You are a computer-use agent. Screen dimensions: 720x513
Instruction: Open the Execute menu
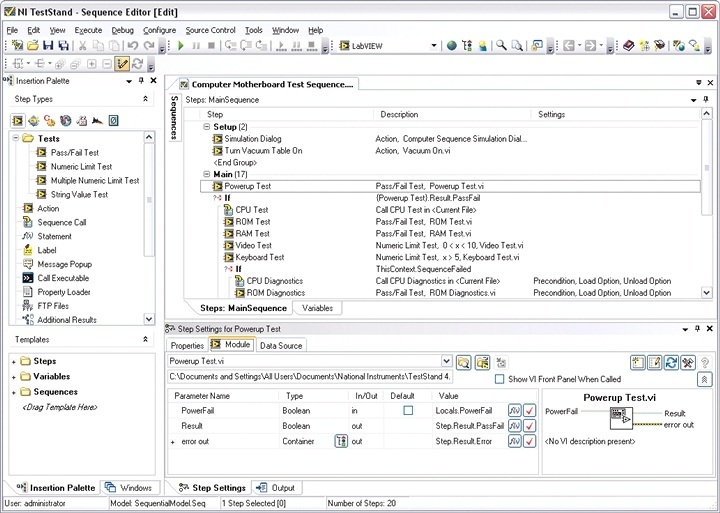88,30
